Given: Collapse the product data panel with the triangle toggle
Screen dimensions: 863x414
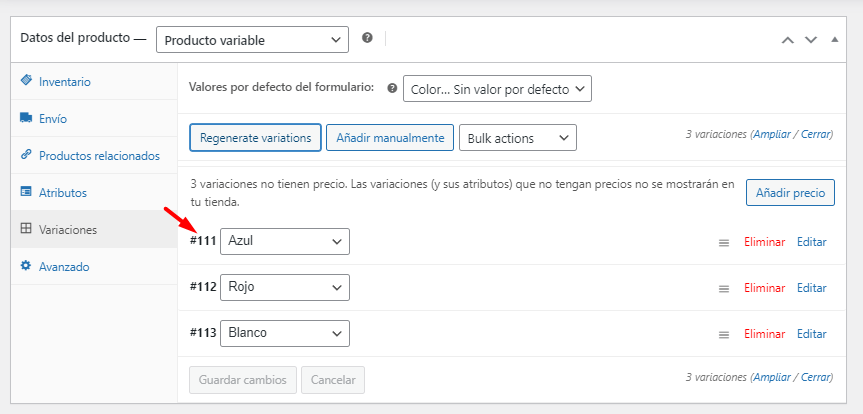Looking at the screenshot, I should coord(834,40).
